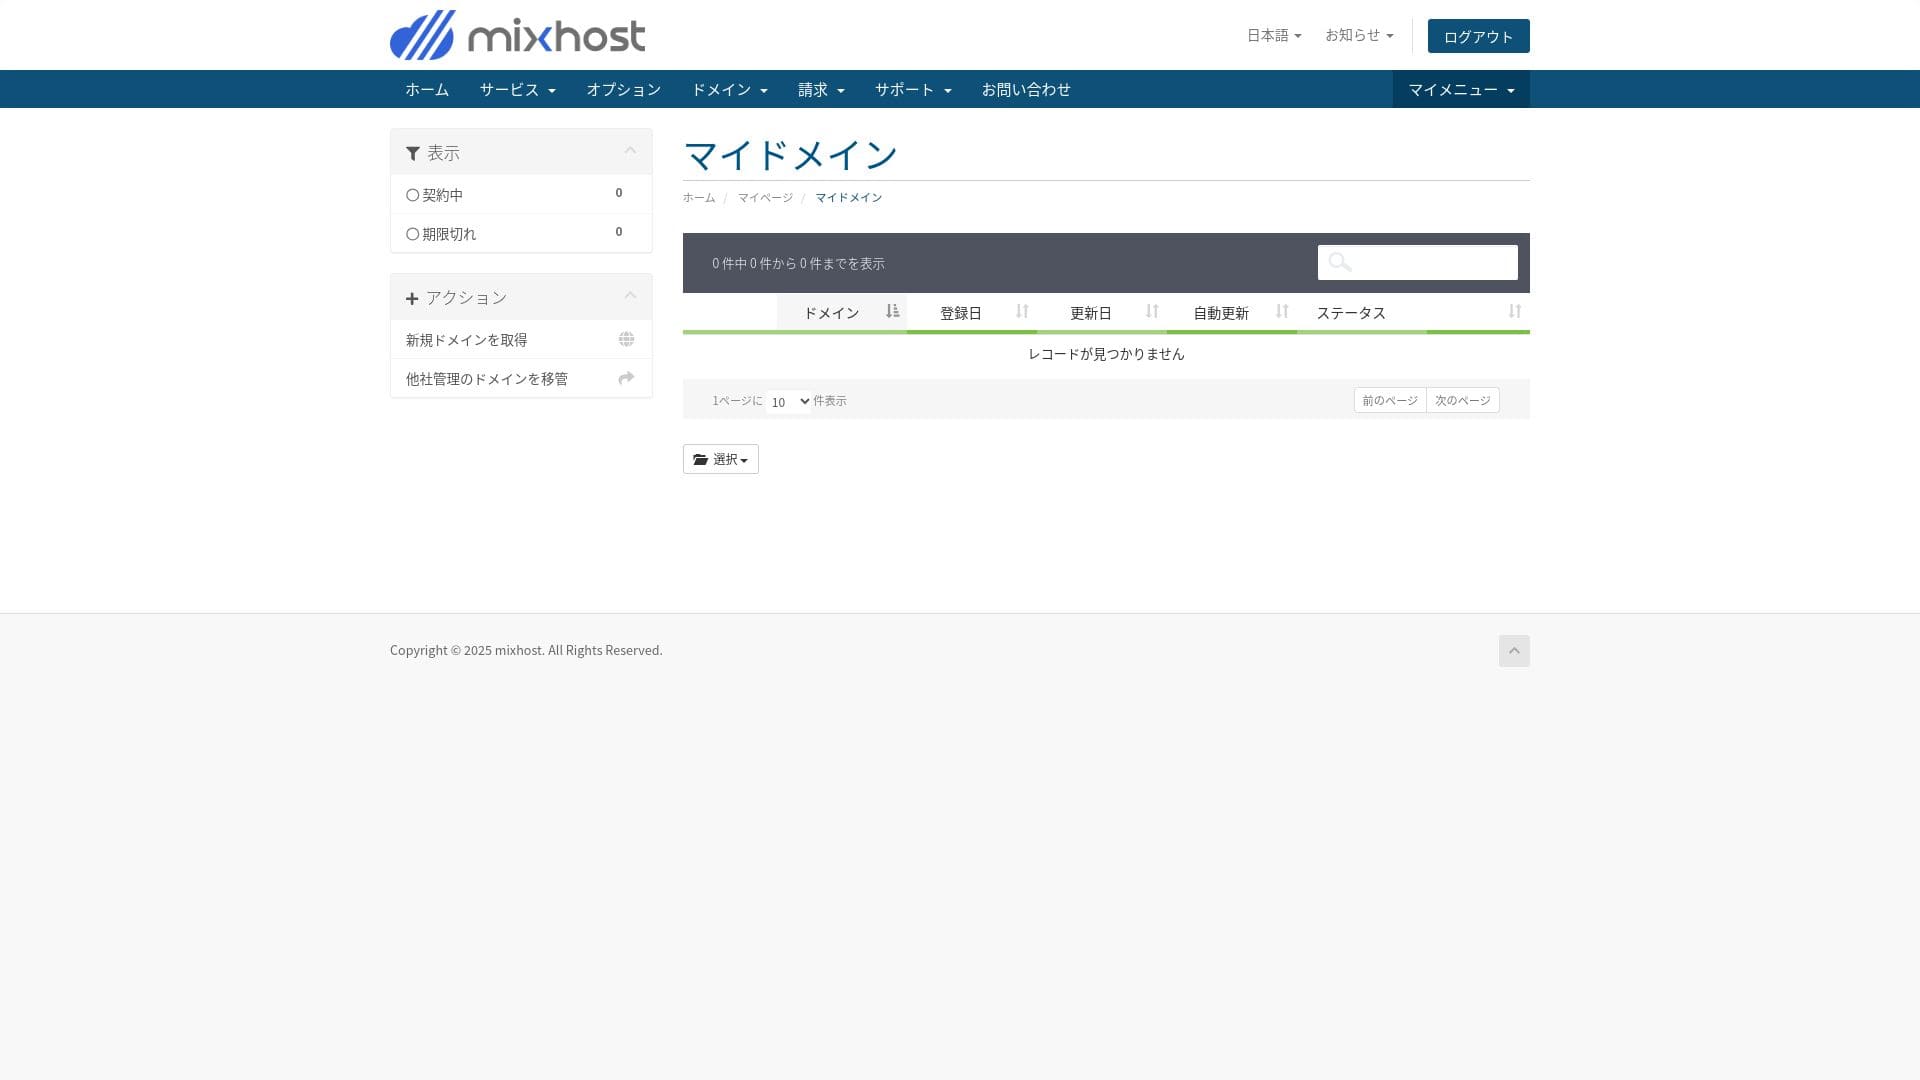Screen dimensions: 1920x1080
Task: Select the 契約中 filter radio
Action: pos(413,195)
